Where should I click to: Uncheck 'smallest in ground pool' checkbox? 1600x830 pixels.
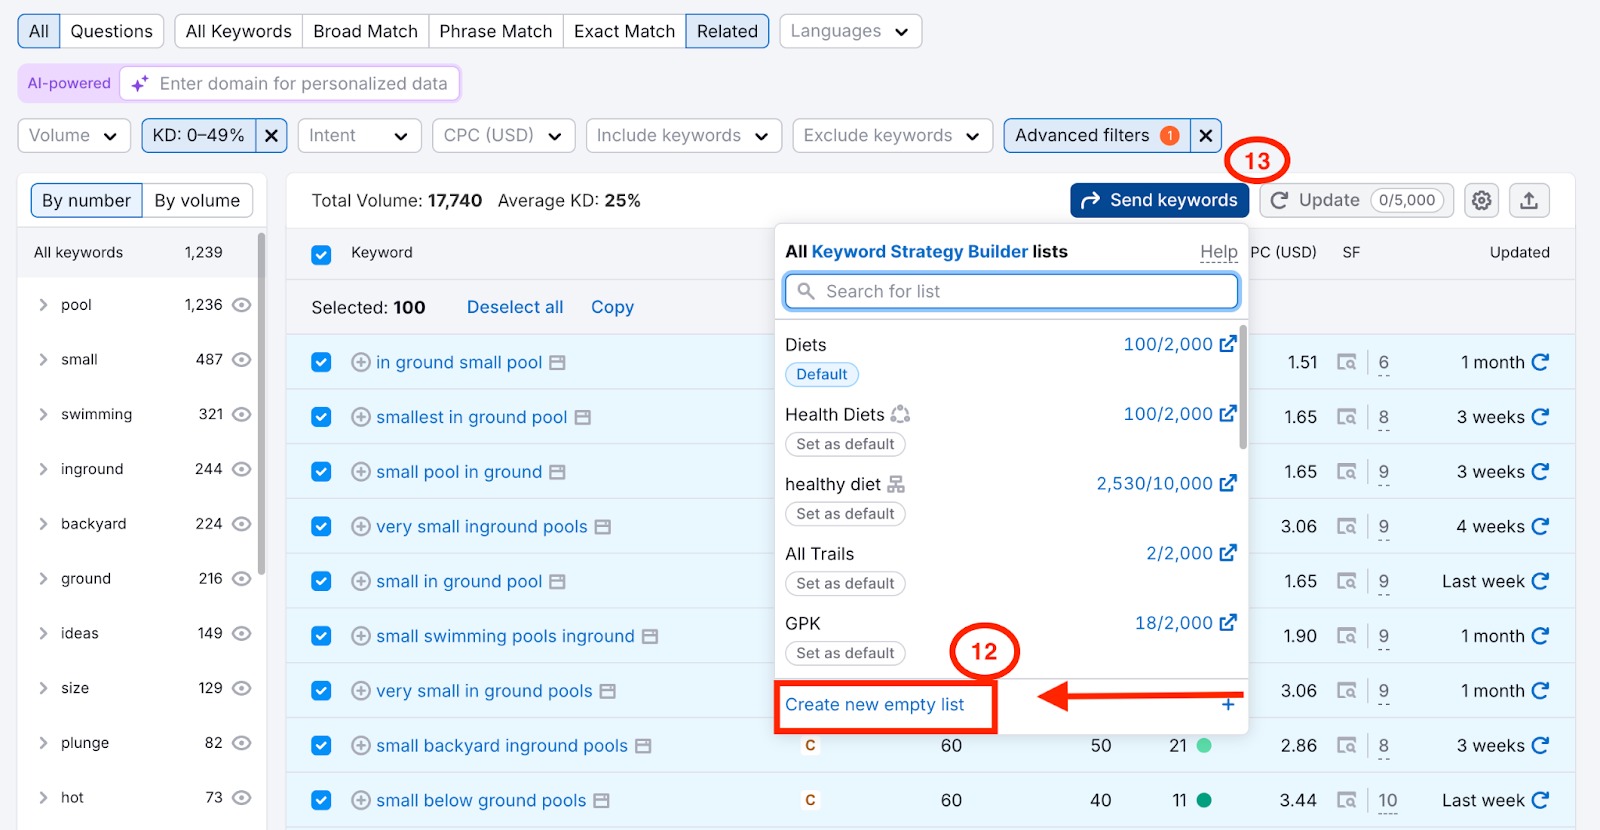click(321, 417)
